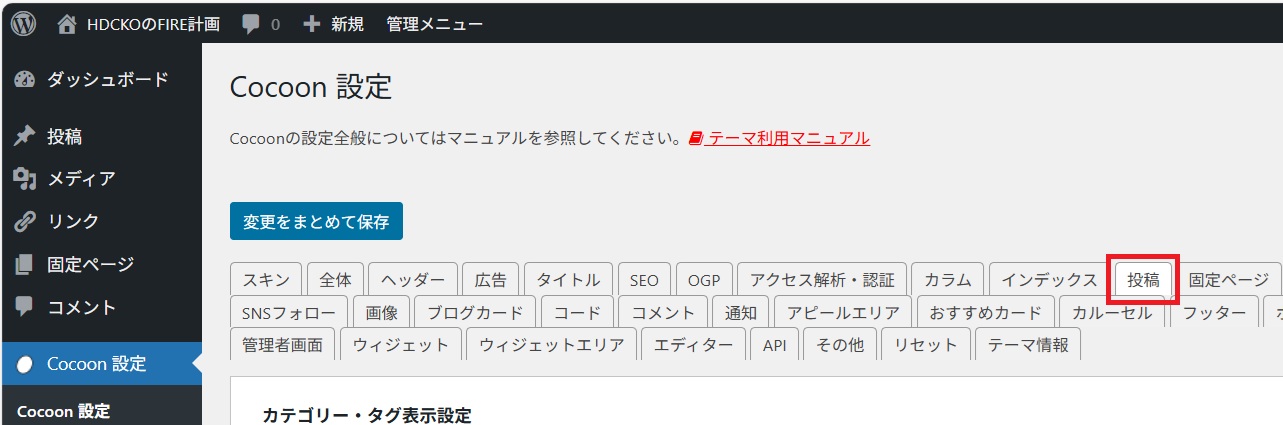Go to ダッシュボード in the sidebar
Image resolution: width=1283 pixels, height=425 pixels.
108,80
